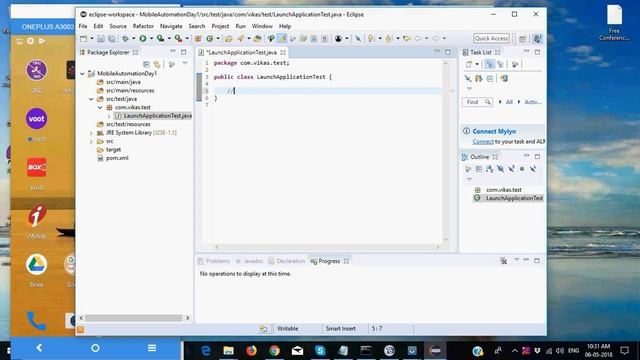
Task: Switch to the Problems tab
Action: pos(214,261)
